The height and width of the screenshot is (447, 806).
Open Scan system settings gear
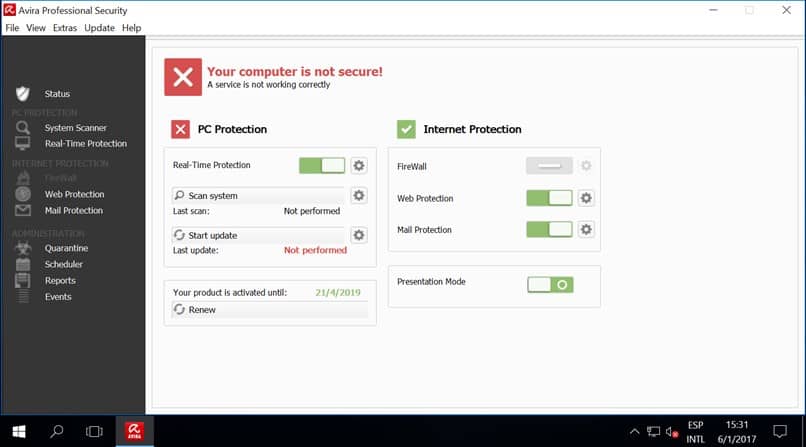pos(359,195)
